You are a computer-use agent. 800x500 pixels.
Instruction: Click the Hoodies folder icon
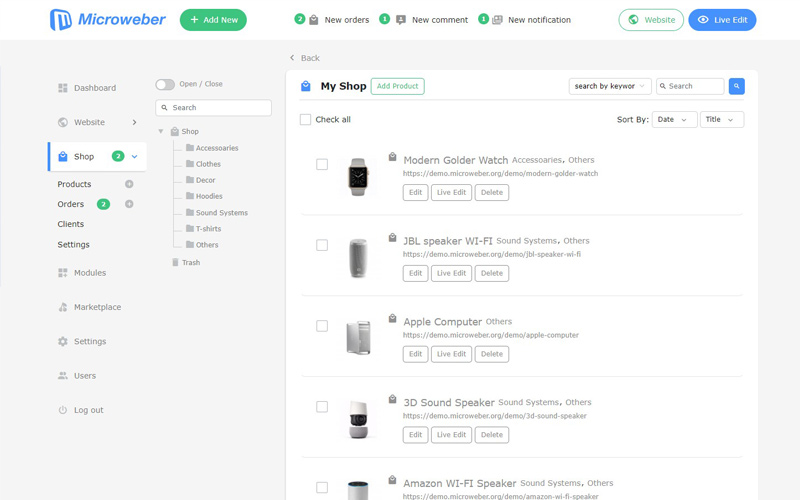(190, 196)
